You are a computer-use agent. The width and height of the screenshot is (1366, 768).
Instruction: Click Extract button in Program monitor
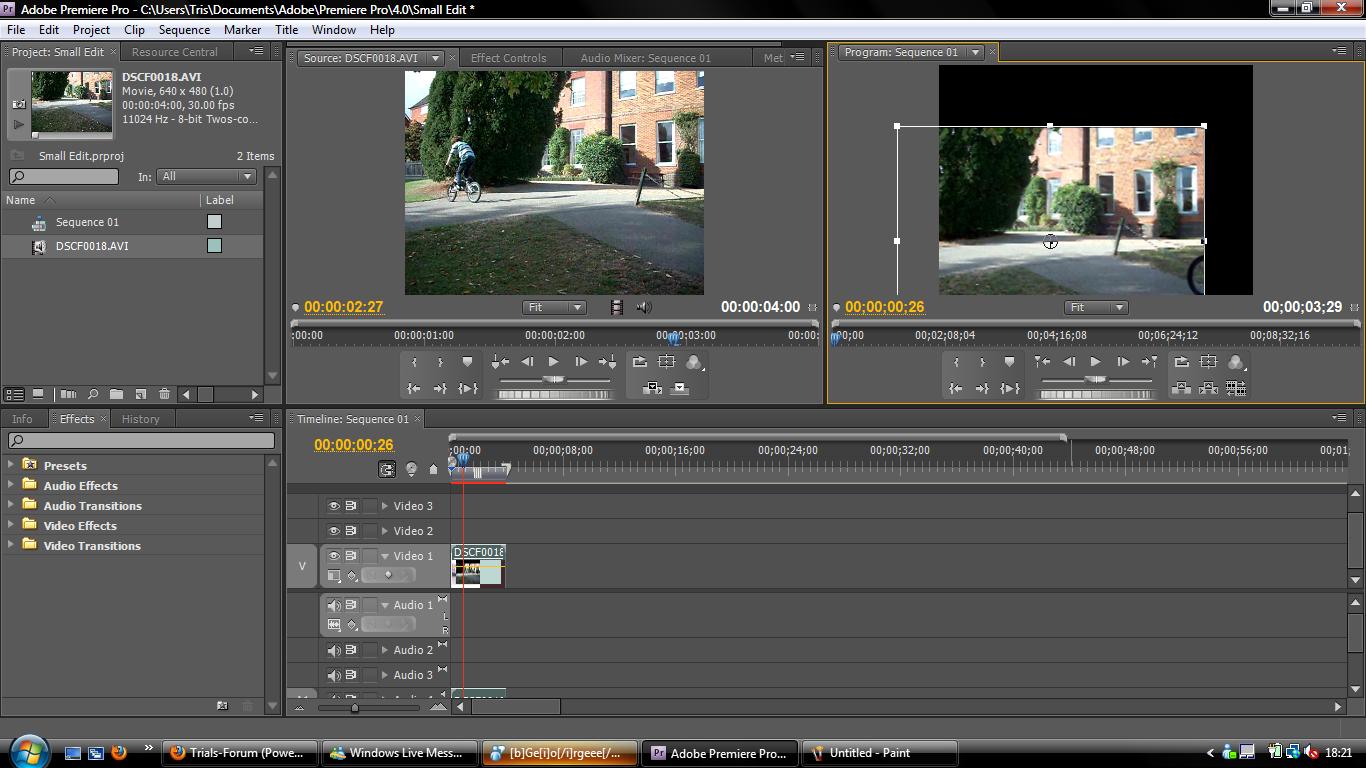[1208, 388]
